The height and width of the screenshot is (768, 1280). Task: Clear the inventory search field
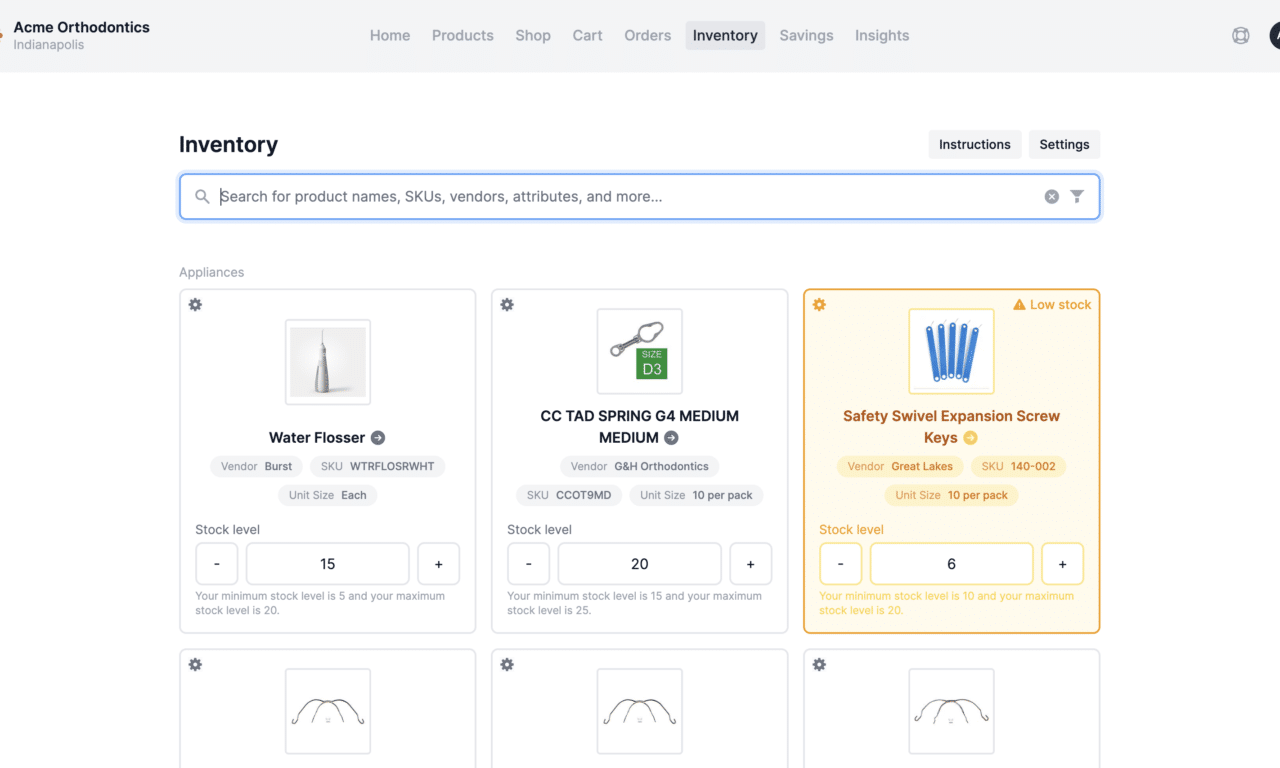point(1052,197)
